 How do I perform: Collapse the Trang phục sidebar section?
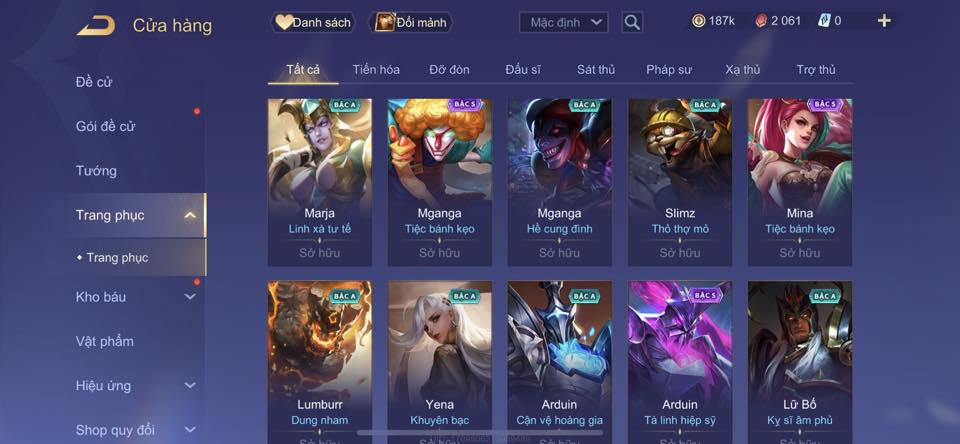pyautogui.click(x=190, y=215)
